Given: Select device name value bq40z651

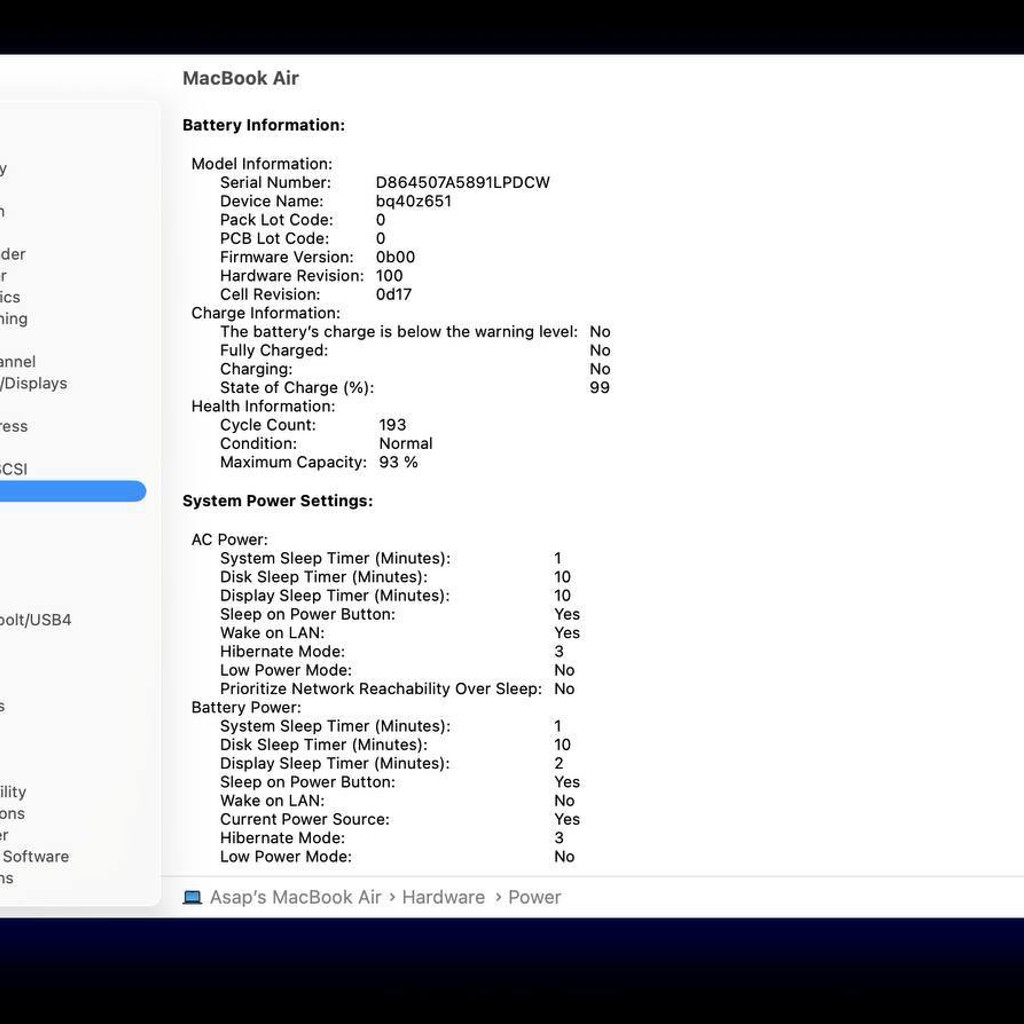Looking at the screenshot, I should click(x=413, y=201).
